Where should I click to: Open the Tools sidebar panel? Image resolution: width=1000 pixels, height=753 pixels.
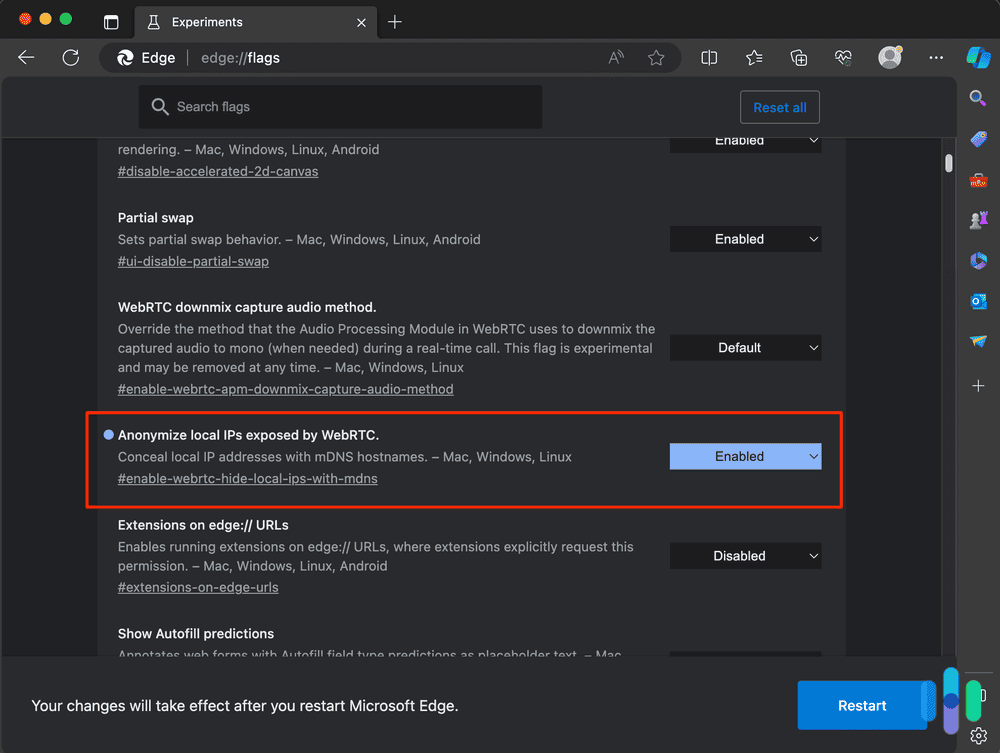point(978,180)
